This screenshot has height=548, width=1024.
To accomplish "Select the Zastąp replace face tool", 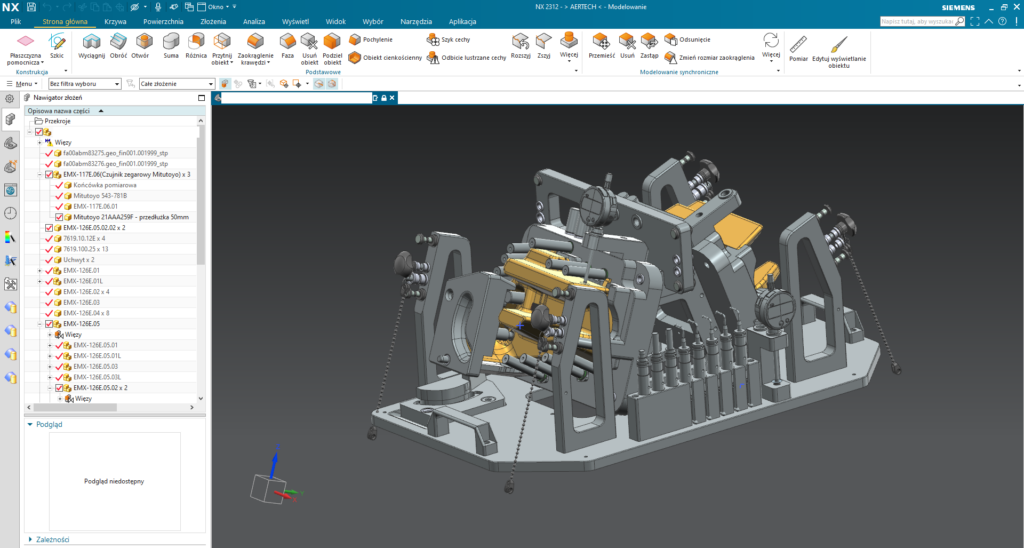I will pos(649,46).
